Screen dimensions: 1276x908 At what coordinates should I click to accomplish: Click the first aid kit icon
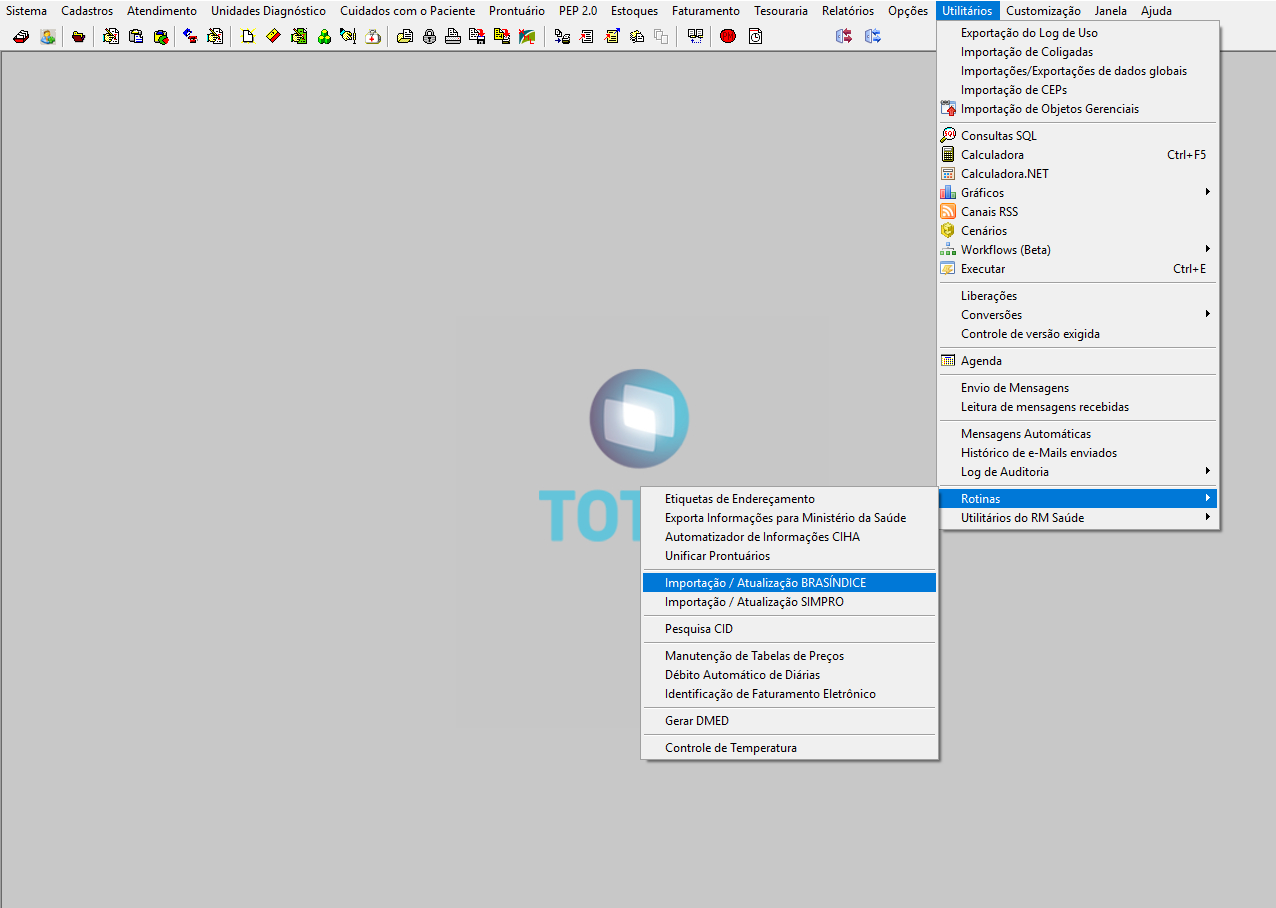pos(373,37)
